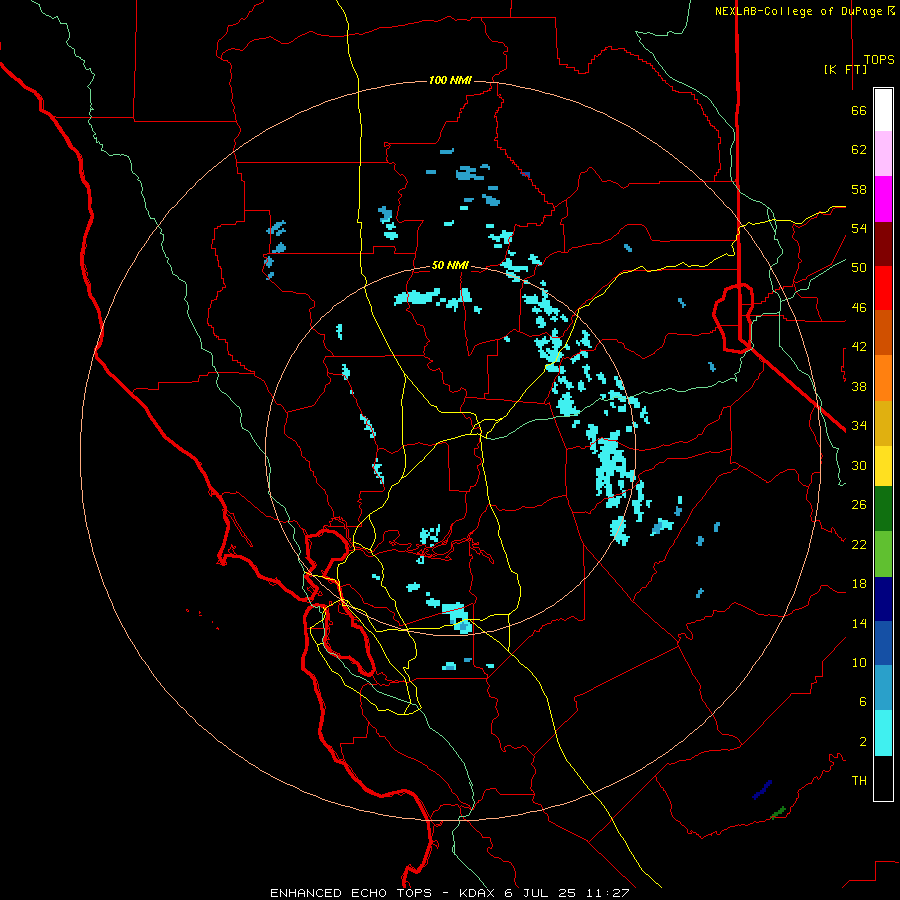Click the cyan 2 color band

pyautogui.click(x=883, y=733)
